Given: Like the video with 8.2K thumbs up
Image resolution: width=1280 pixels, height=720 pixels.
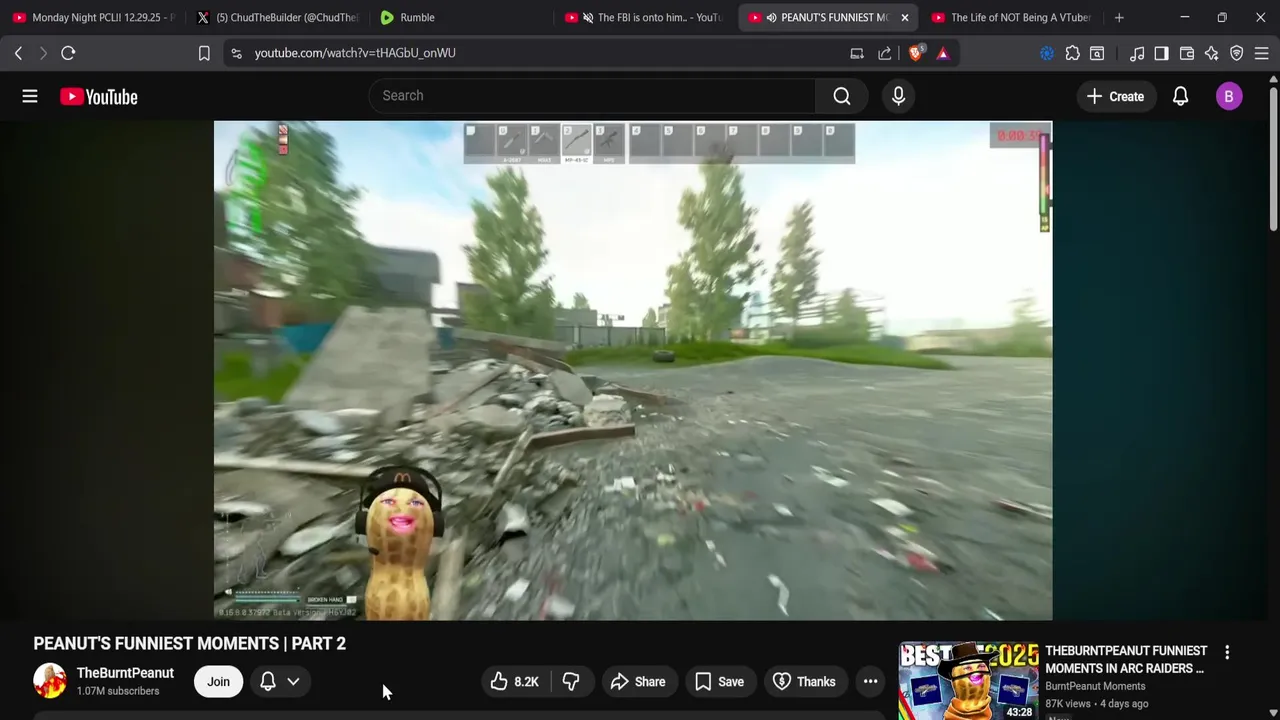Looking at the screenshot, I should [x=514, y=682].
